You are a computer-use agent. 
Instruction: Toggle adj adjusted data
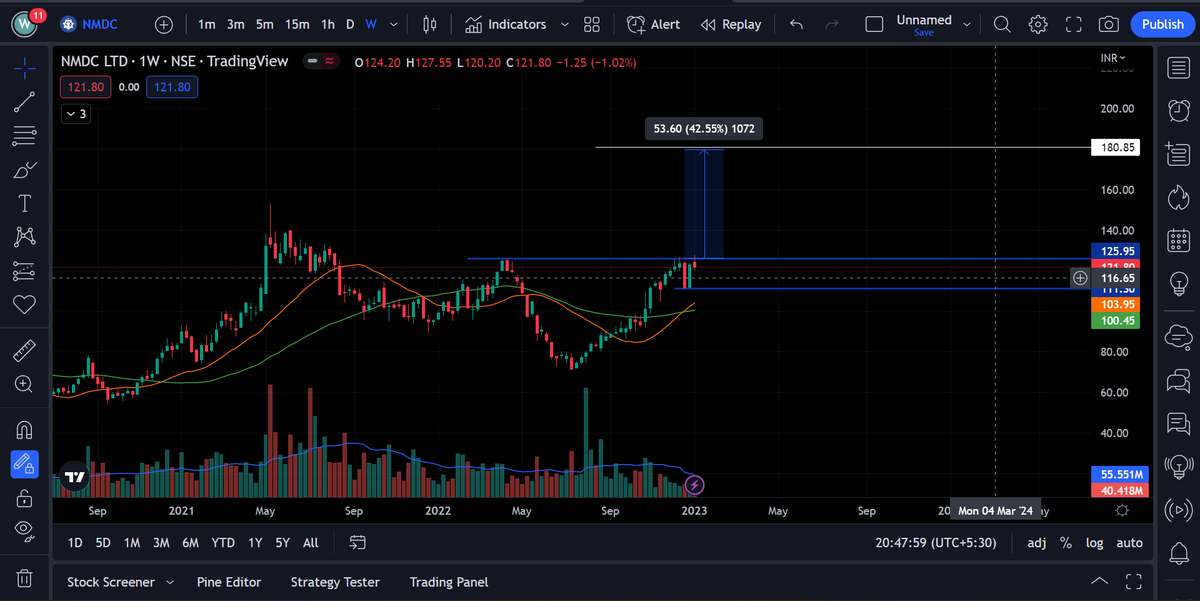tap(1036, 542)
